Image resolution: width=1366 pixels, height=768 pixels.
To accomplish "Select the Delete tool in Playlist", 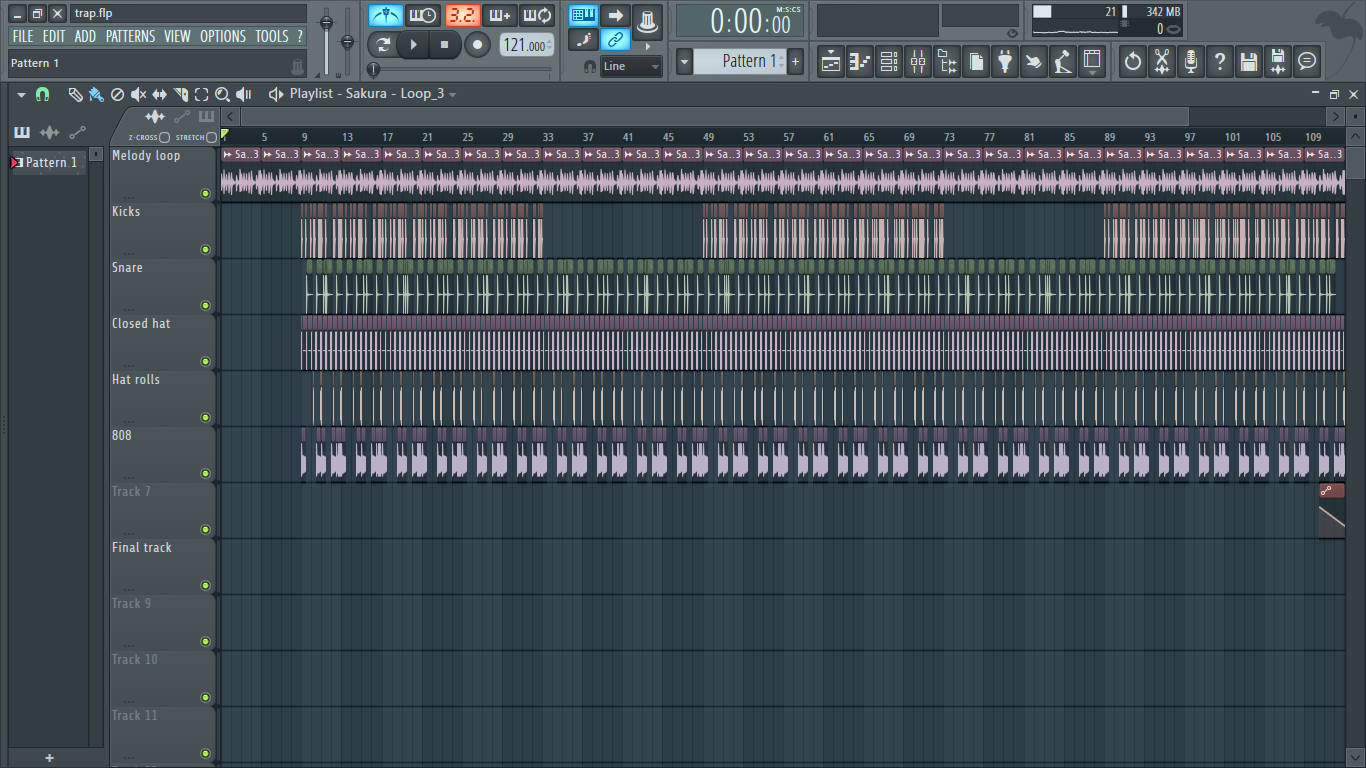I will point(117,94).
